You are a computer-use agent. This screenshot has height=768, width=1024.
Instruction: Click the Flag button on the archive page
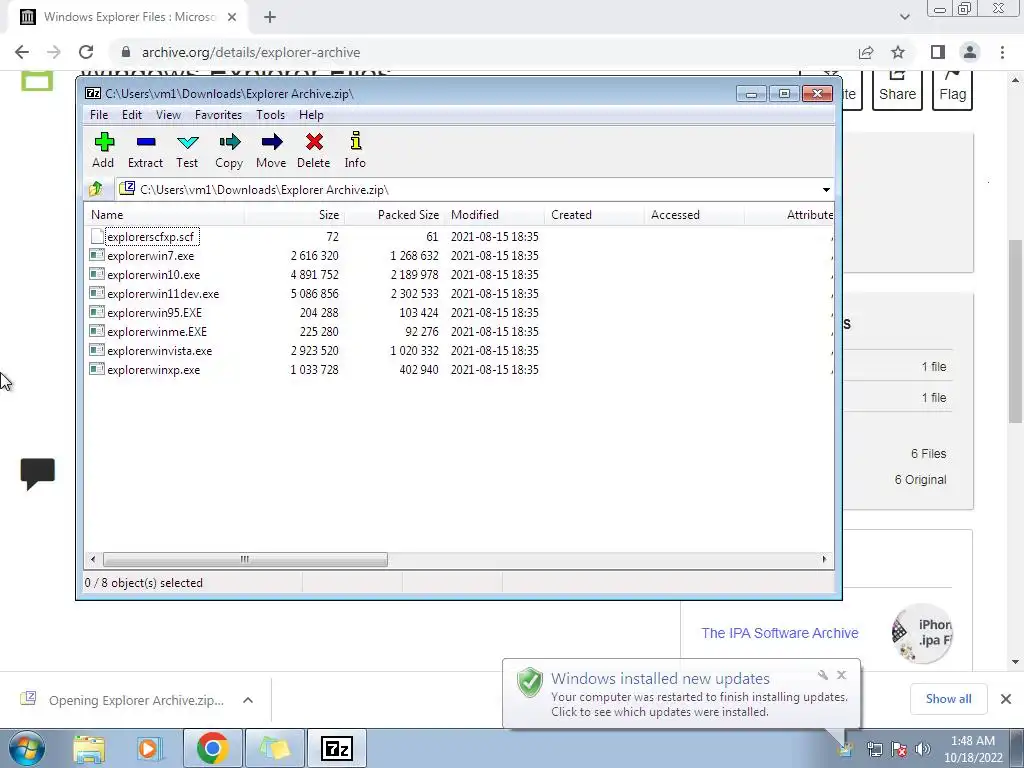[952, 90]
